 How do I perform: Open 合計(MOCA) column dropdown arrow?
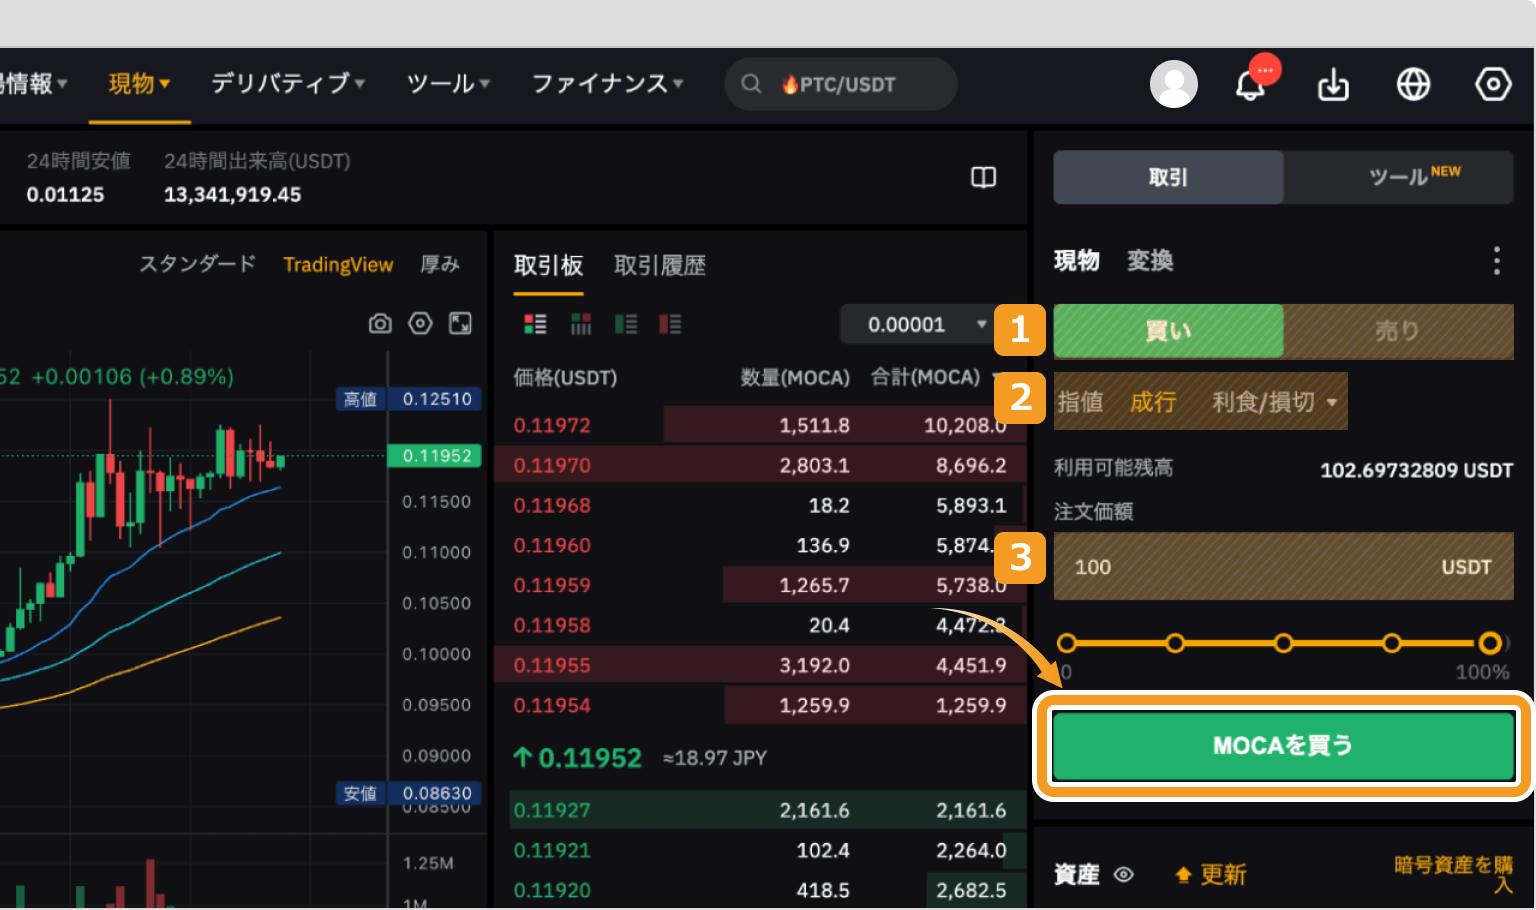tap(996, 377)
